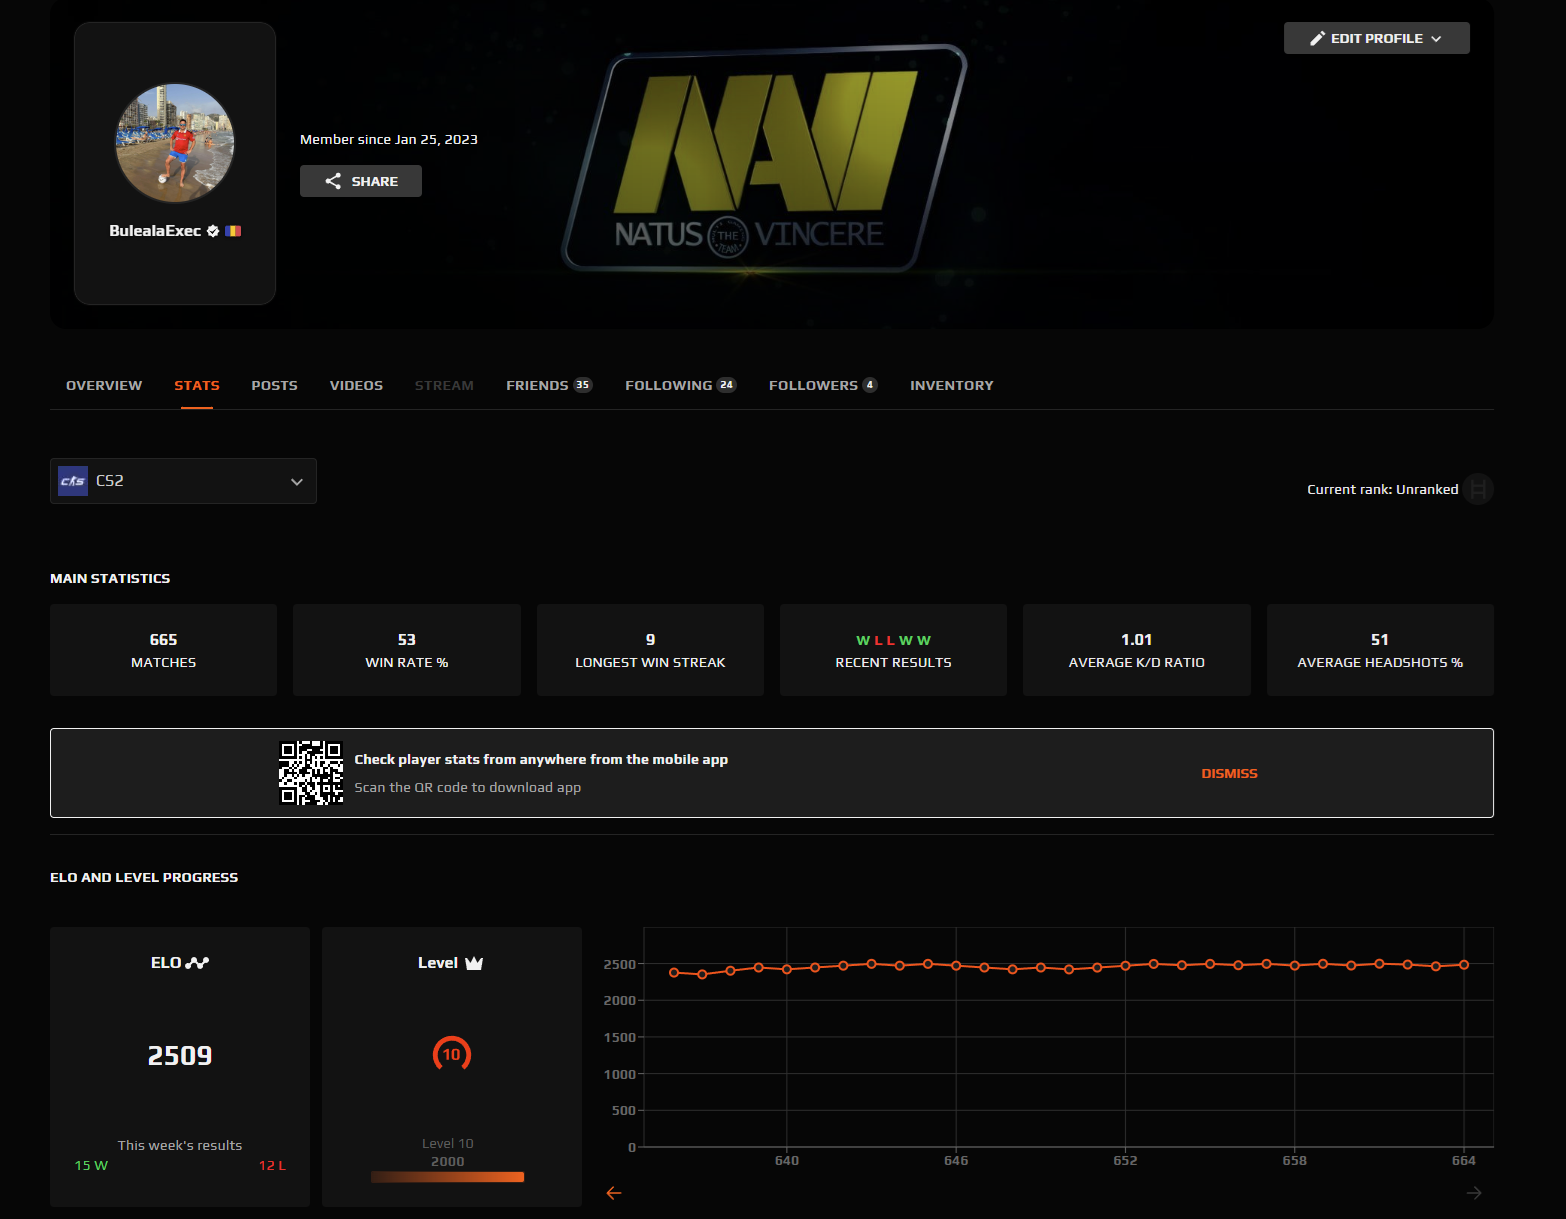
Task: Show the Followers tab
Action: coord(823,385)
